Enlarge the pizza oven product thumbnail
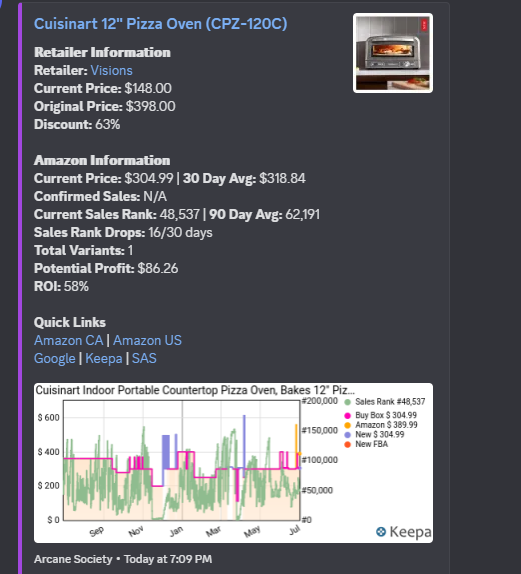The width and height of the screenshot is (521, 574). [x=393, y=53]
